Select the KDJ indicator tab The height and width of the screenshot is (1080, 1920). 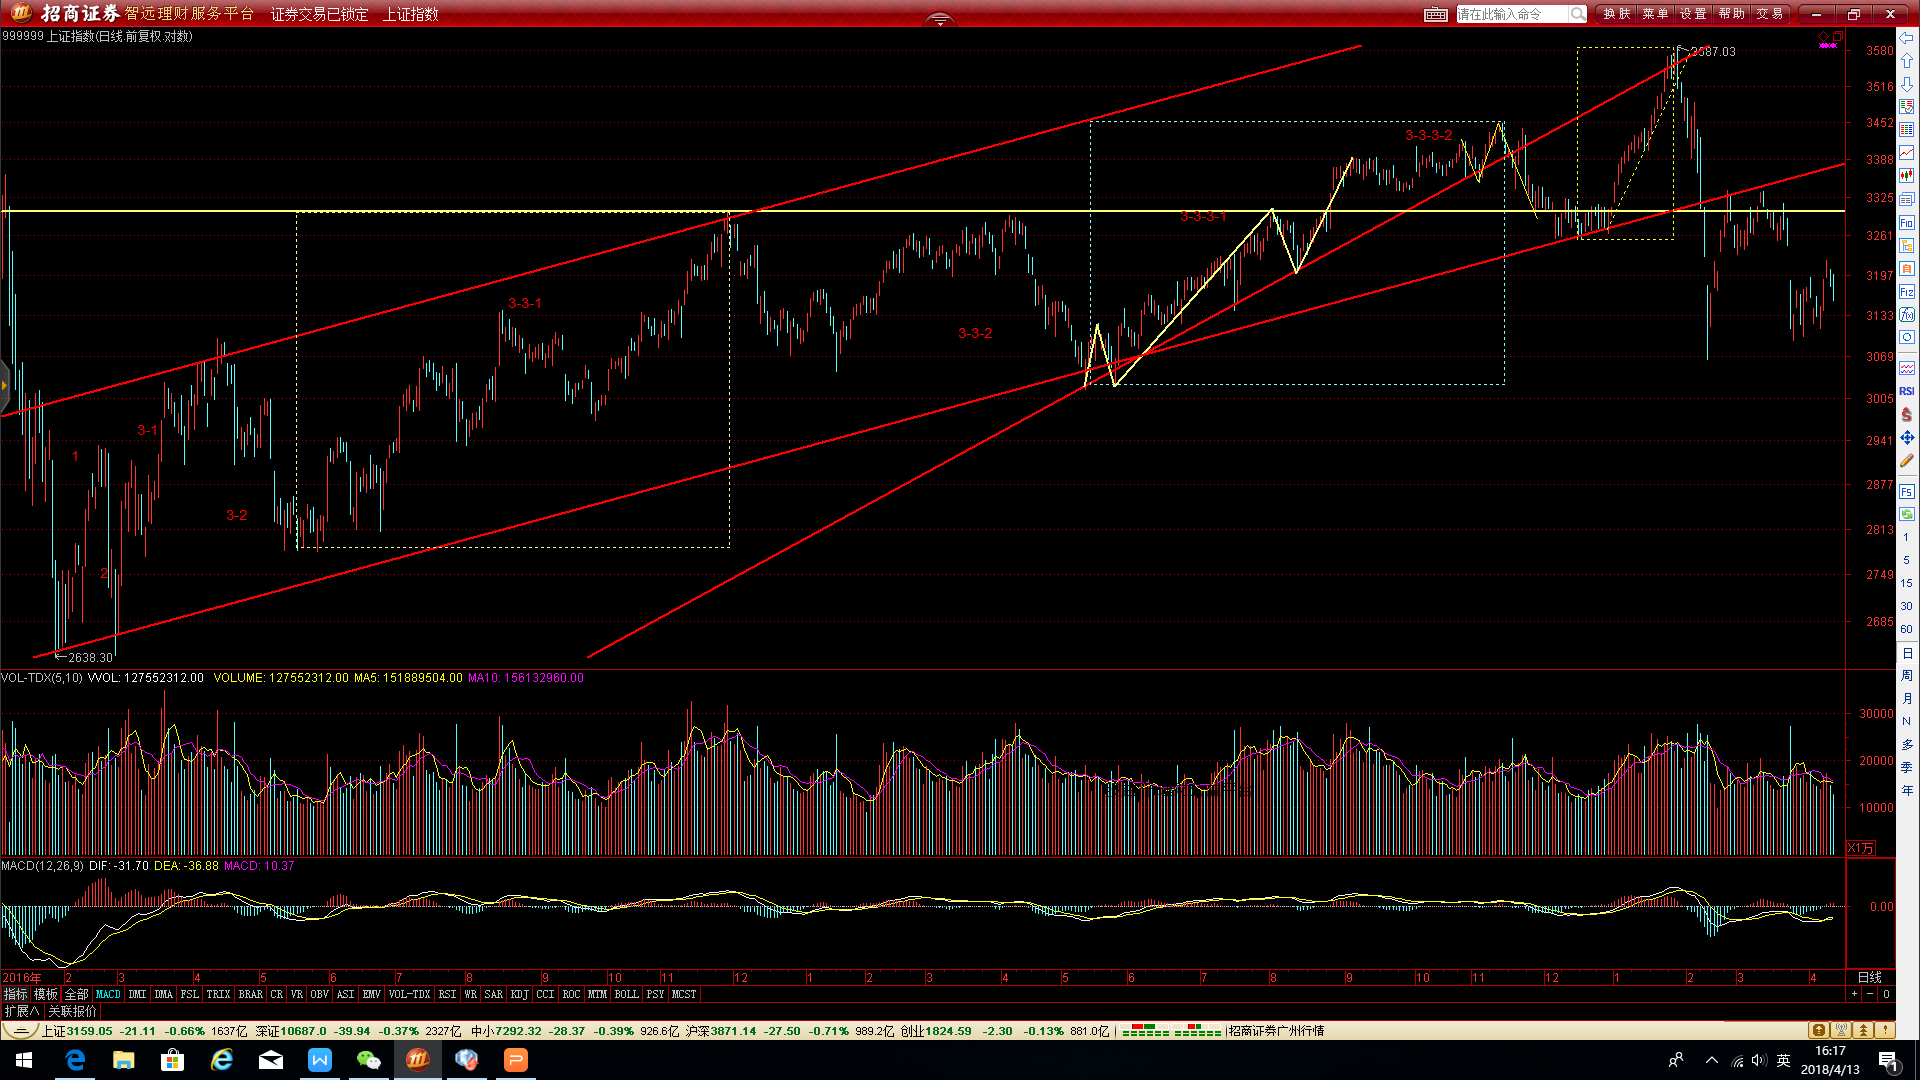[x=519, y=994]
